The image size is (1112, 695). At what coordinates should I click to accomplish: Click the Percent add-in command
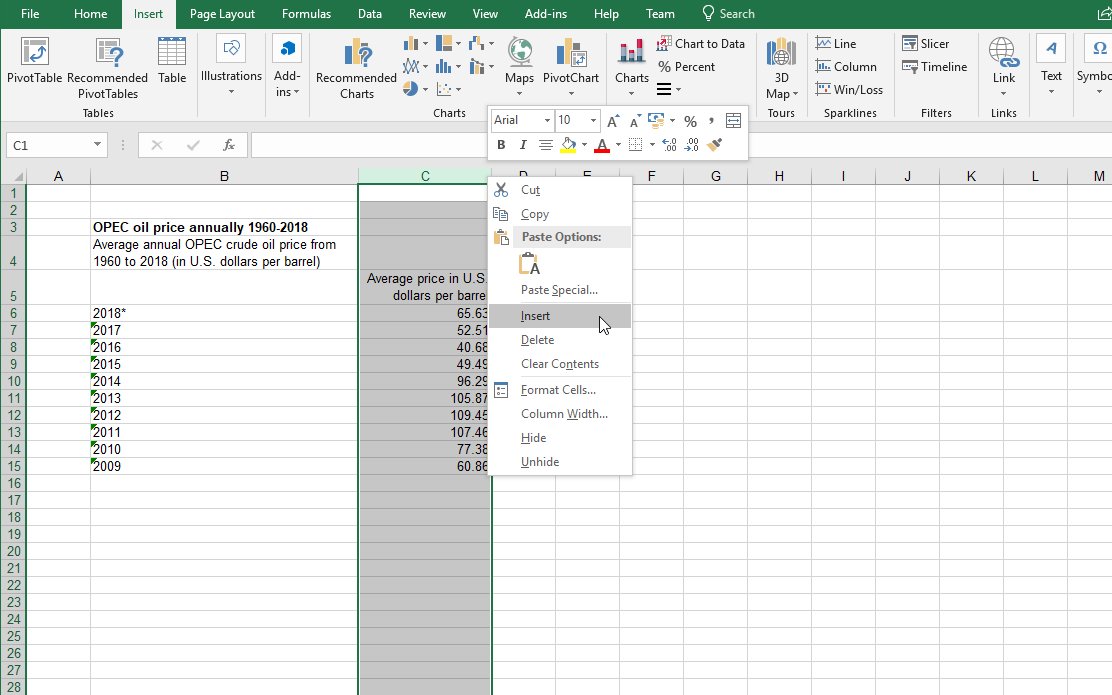point(686,67)
